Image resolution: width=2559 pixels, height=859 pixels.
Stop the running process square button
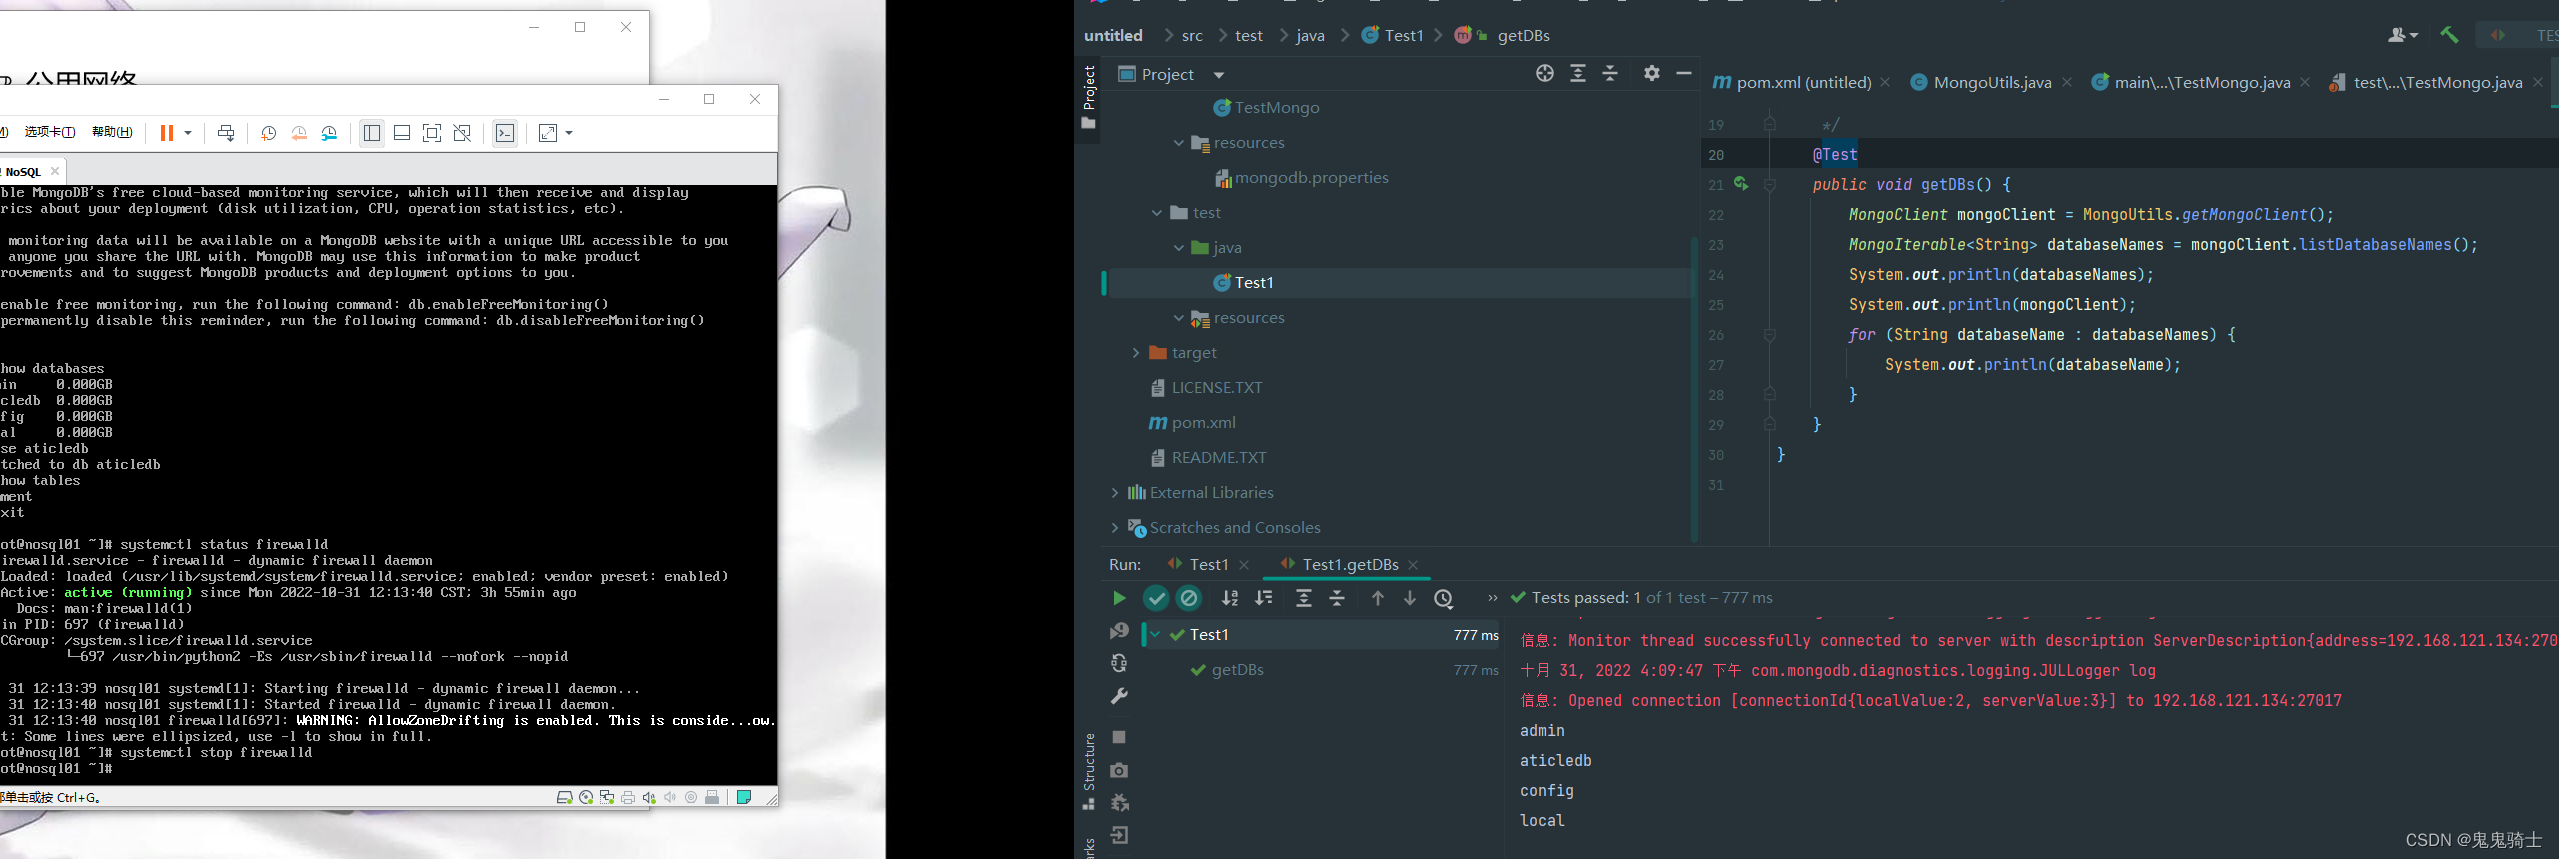tap(1119, 737)
